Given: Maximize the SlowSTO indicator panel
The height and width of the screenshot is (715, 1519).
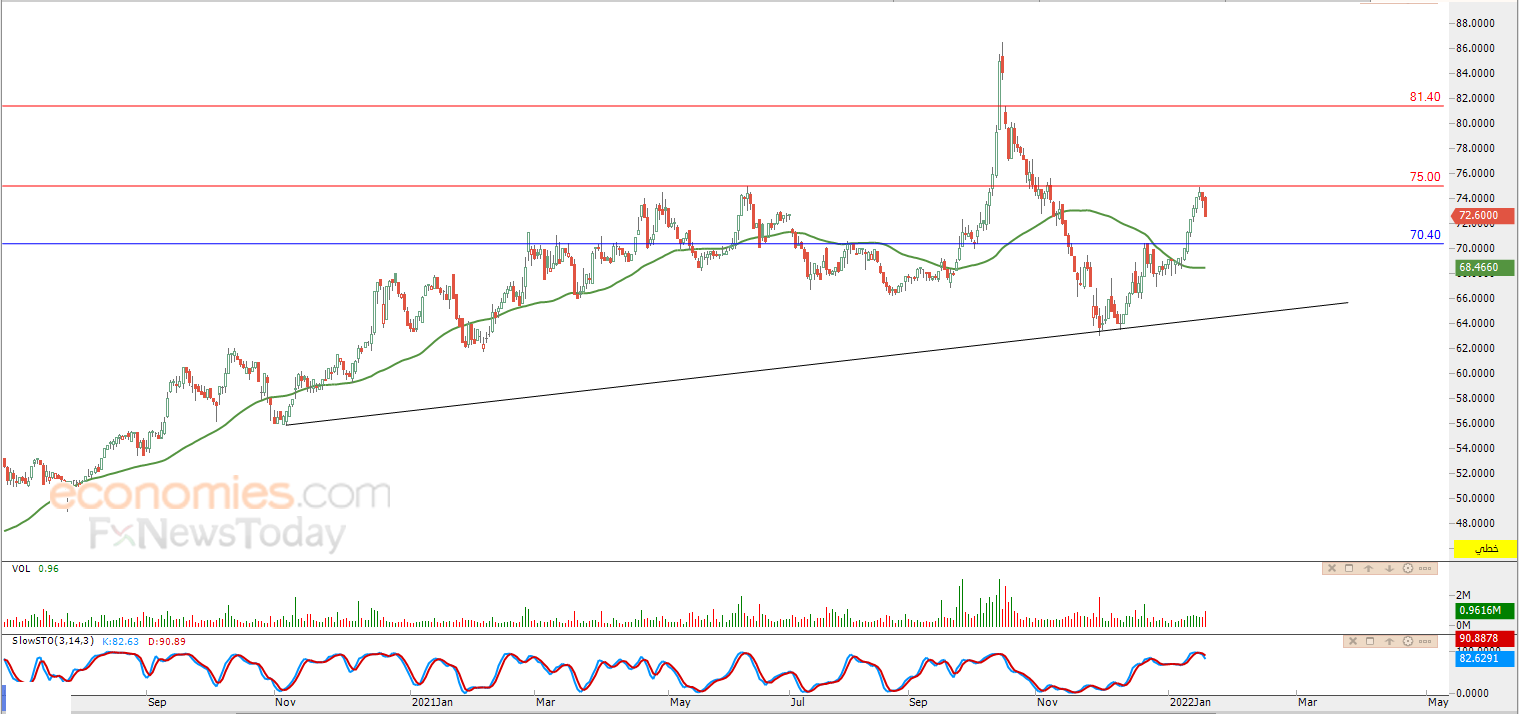Looking at the screenshot, I should point(1371,641).
